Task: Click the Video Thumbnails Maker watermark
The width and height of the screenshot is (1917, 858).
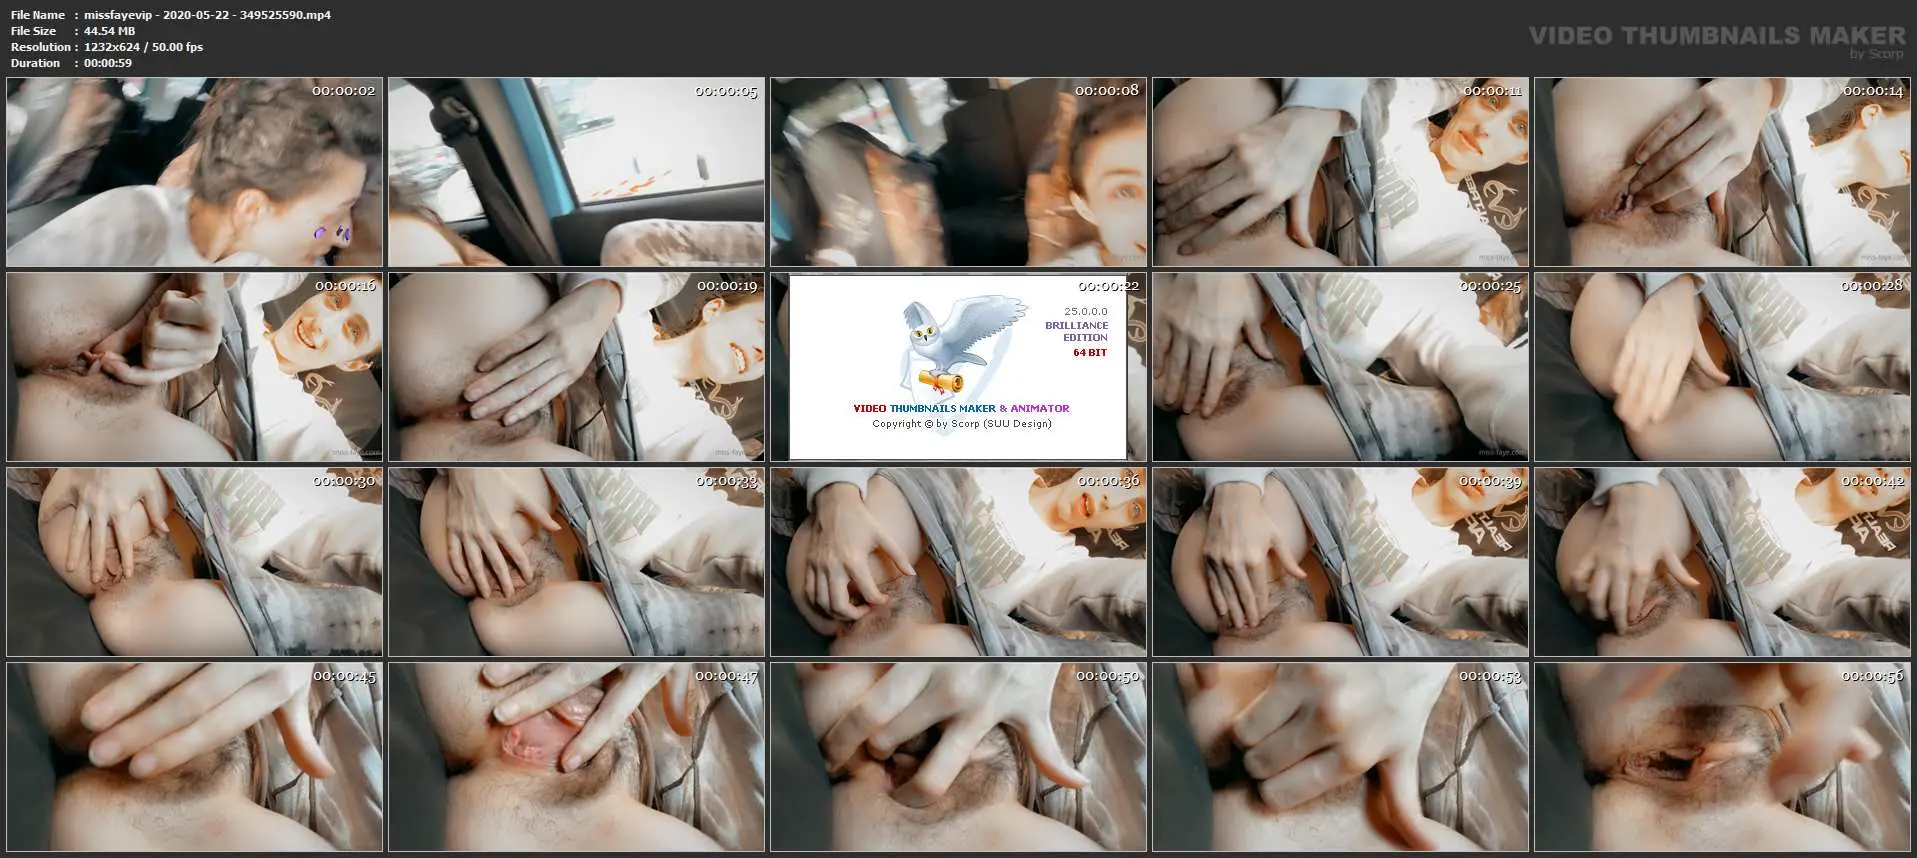Action: (1716, 39)
